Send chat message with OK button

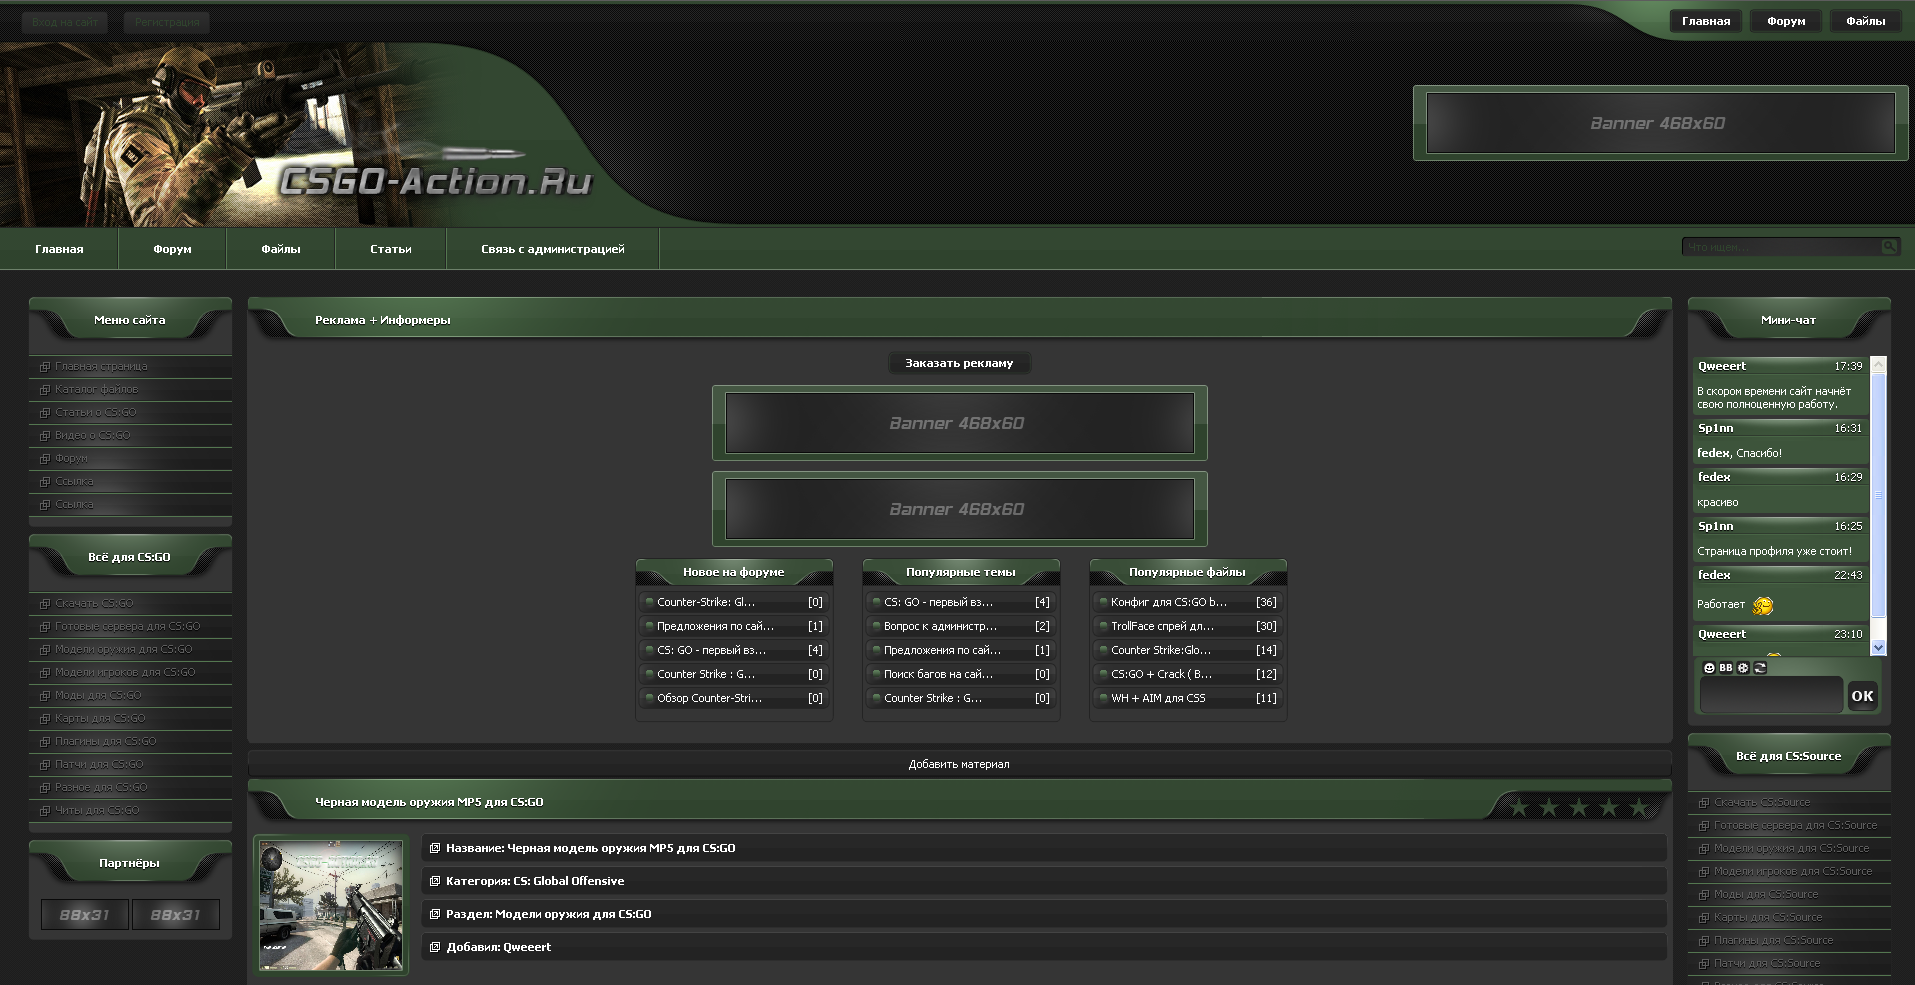coord(1861,696)
